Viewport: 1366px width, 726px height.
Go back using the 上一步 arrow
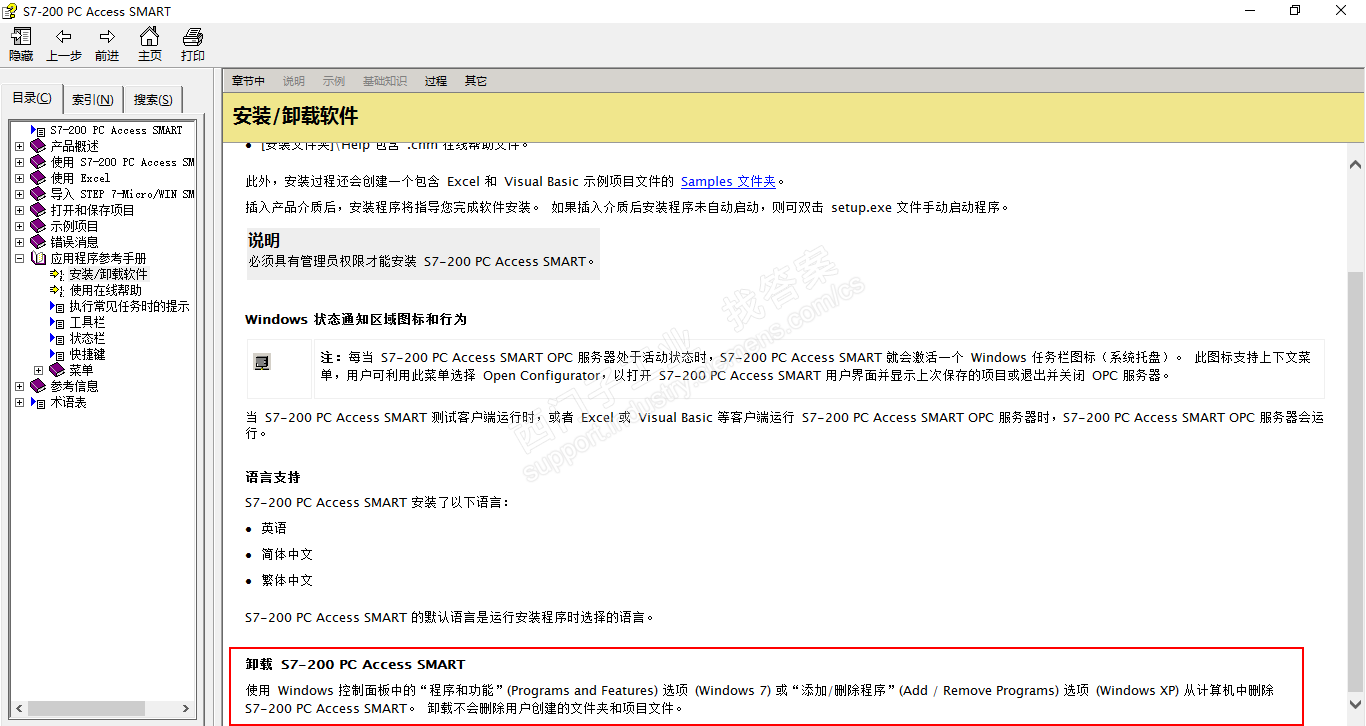[64, 45]
